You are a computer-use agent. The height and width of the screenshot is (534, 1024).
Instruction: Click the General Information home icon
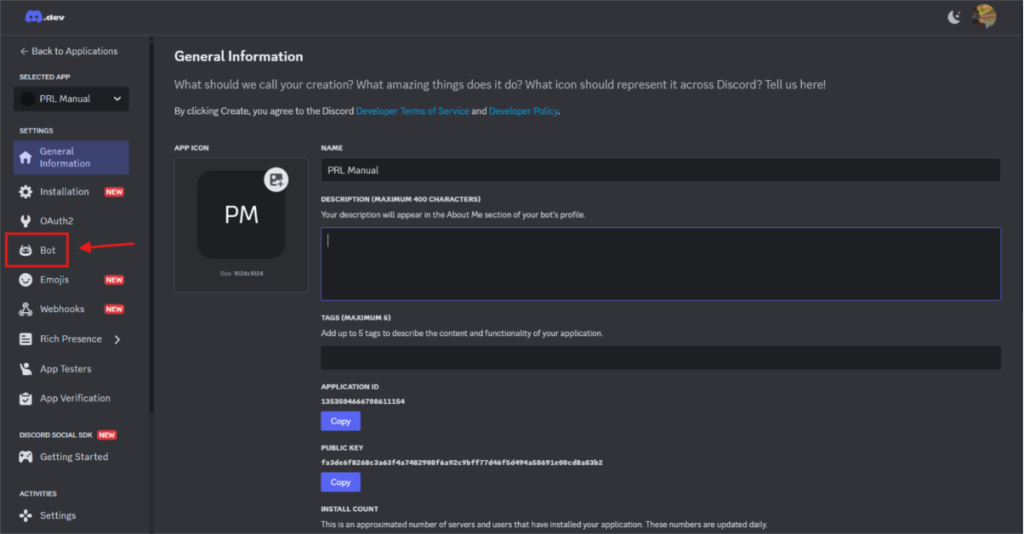click(x=25, y=157)
